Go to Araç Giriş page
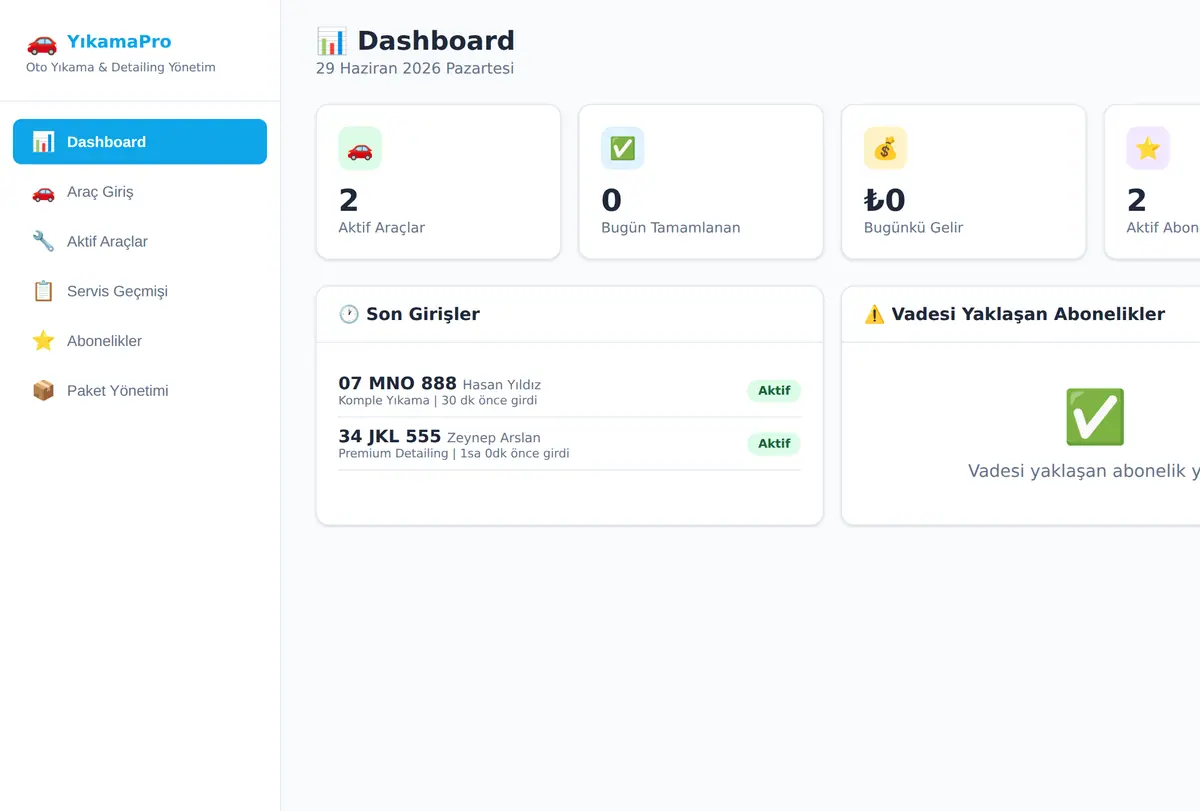The width and height of the screenshot is (1200, 811). click(140, 192)
